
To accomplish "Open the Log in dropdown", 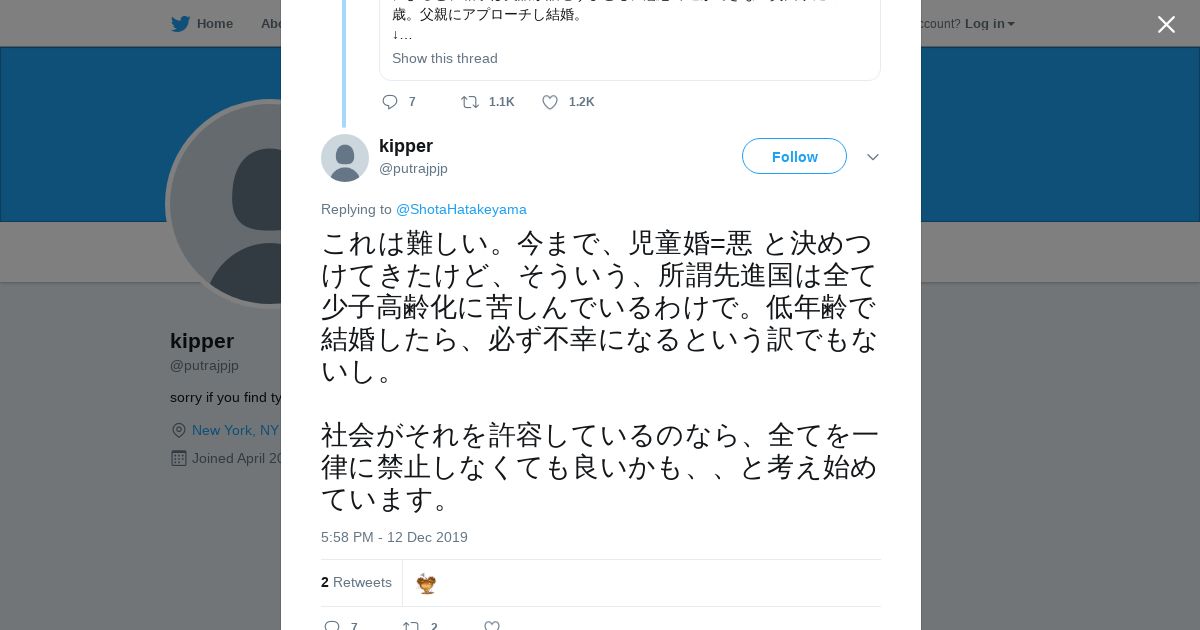I will [x=989, y=24].
